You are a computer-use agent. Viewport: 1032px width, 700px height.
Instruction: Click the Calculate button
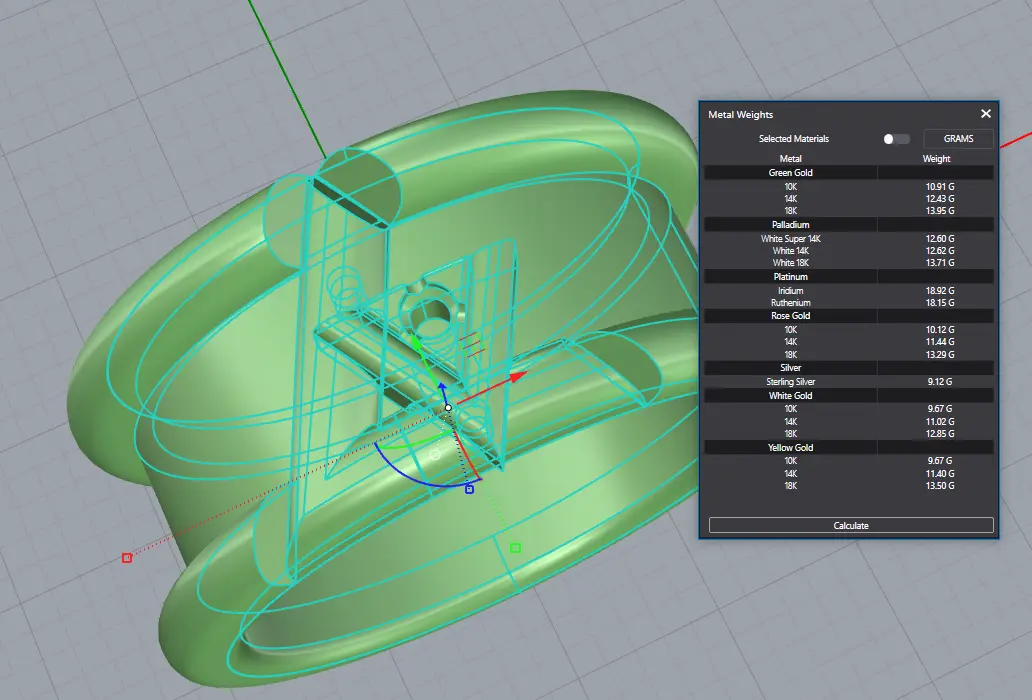851,525
